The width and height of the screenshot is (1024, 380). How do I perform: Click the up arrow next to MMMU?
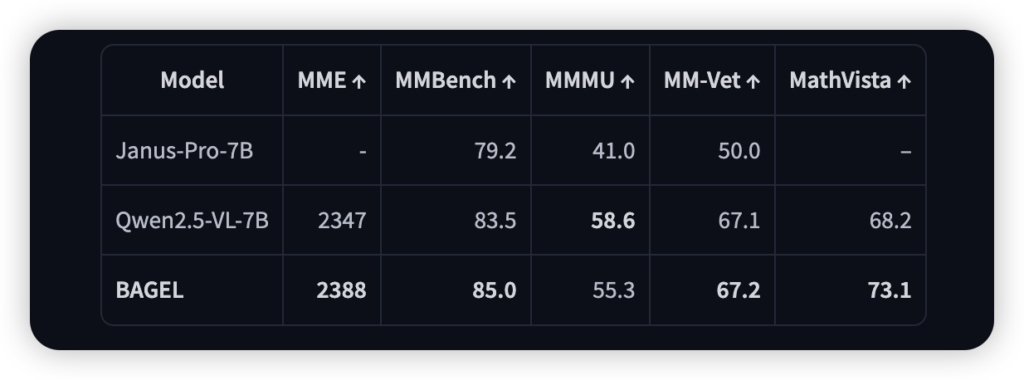628,82
